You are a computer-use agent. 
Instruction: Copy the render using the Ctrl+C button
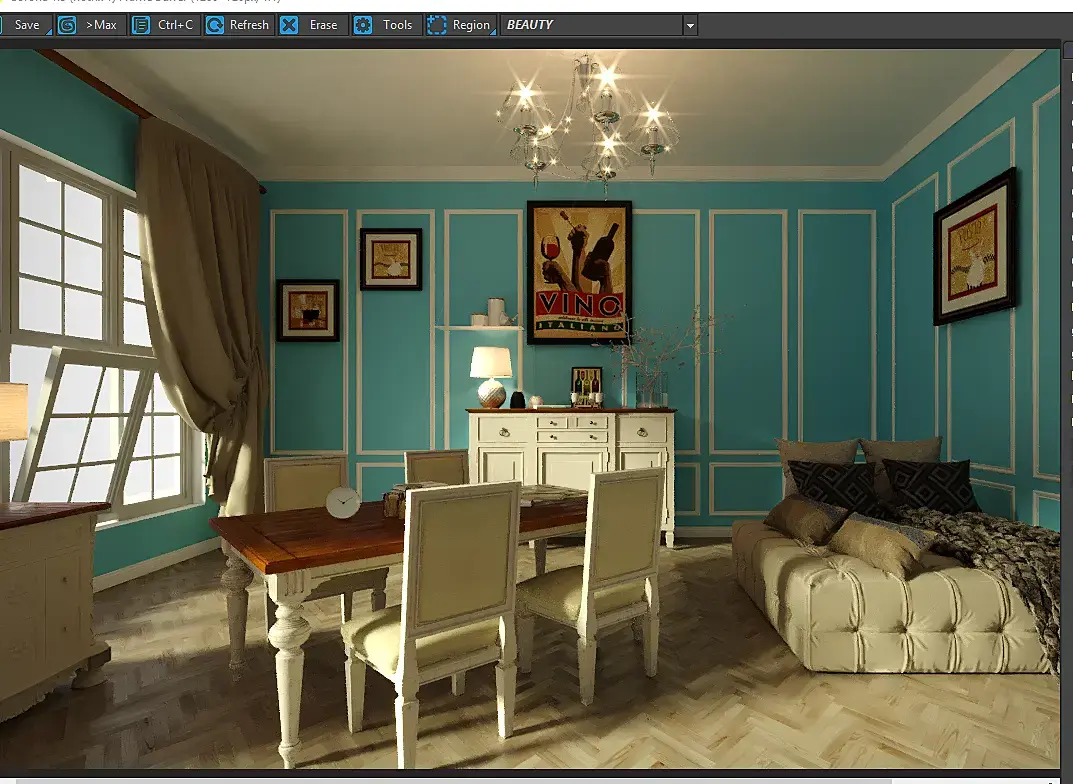(165, 25)
